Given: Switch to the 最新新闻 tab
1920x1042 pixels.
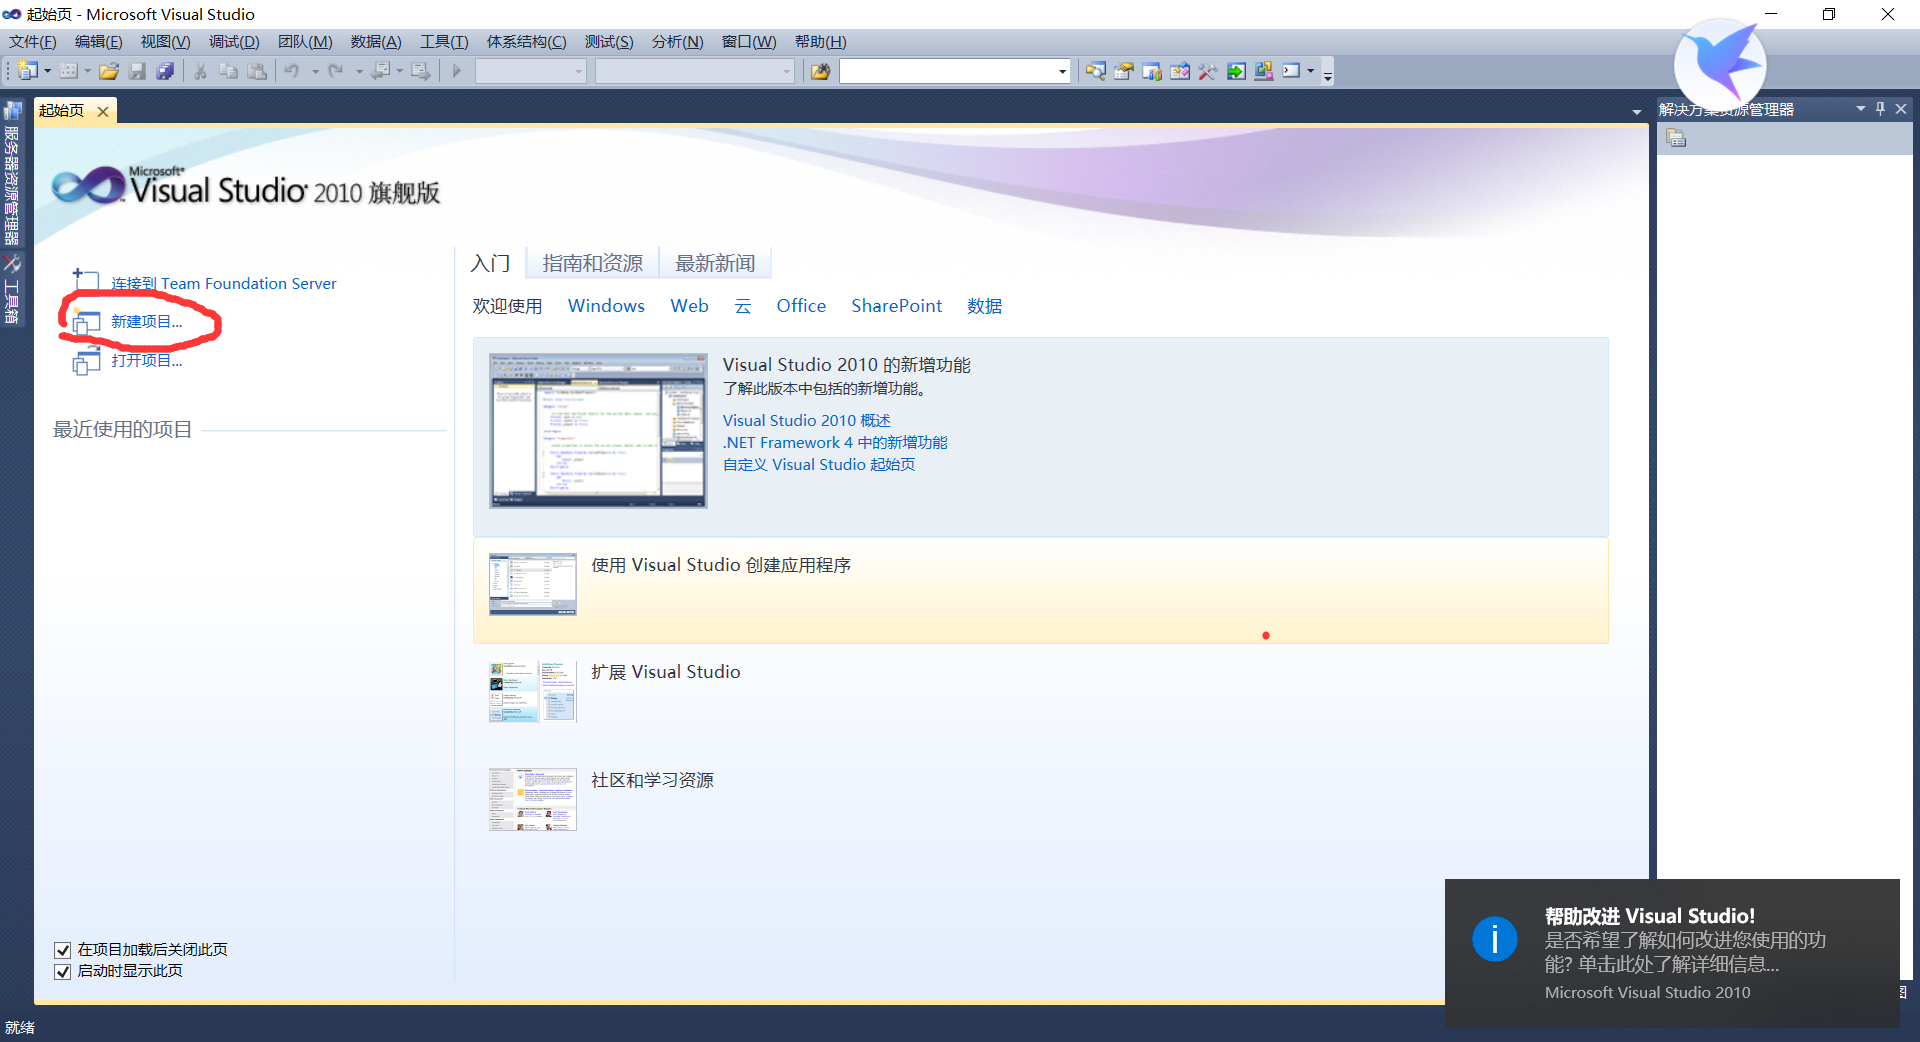Looking at the screenshot, I should coord(715,263).
